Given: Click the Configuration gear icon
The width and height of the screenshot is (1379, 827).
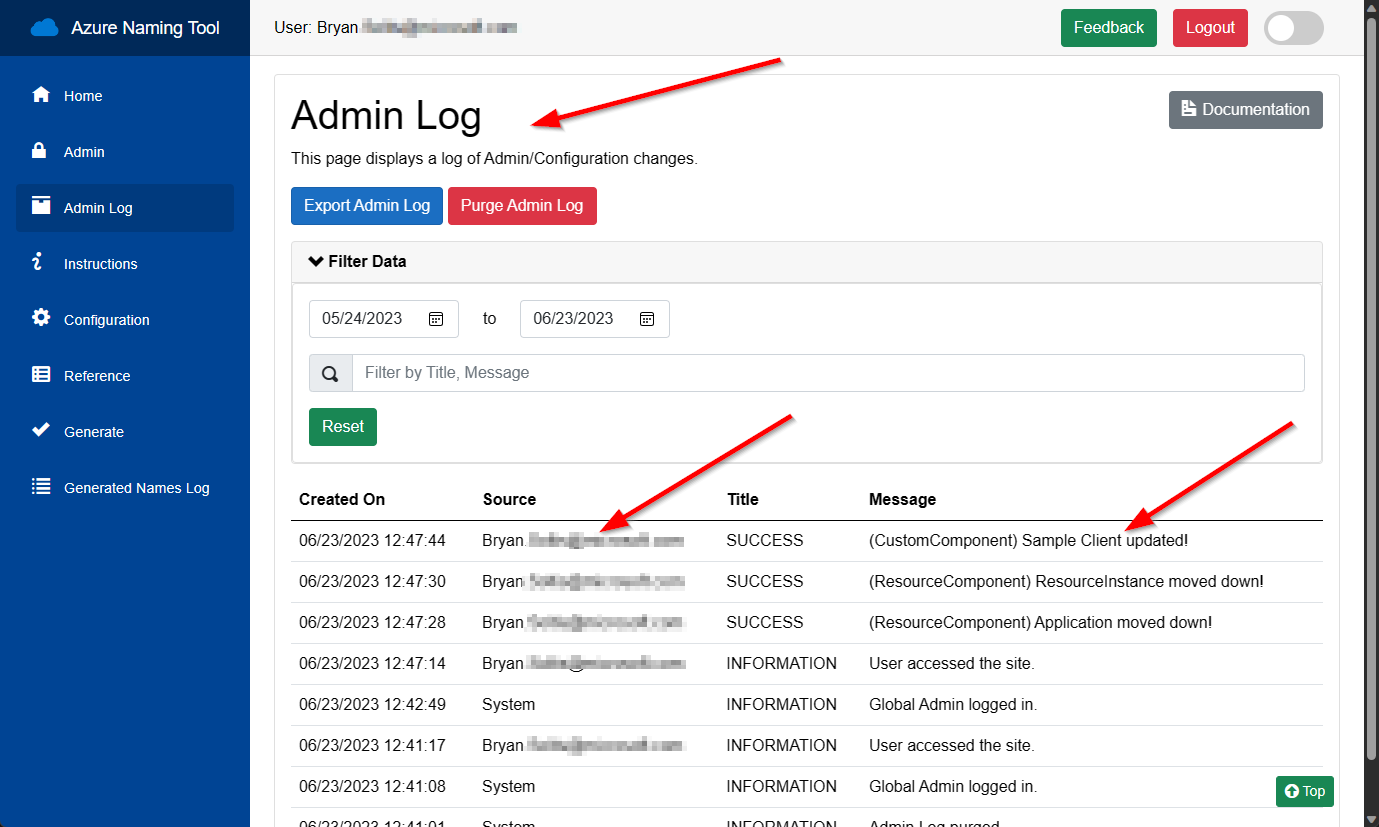Looking at the screenshot, I should point(41,318).
